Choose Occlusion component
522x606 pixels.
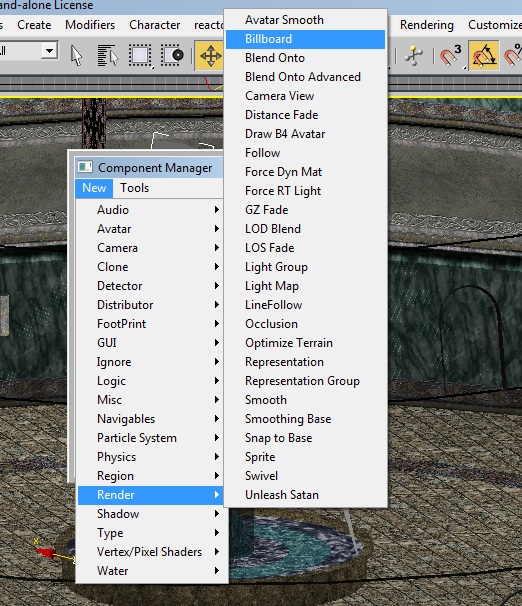pyautogui.click(x=305, y=324)
